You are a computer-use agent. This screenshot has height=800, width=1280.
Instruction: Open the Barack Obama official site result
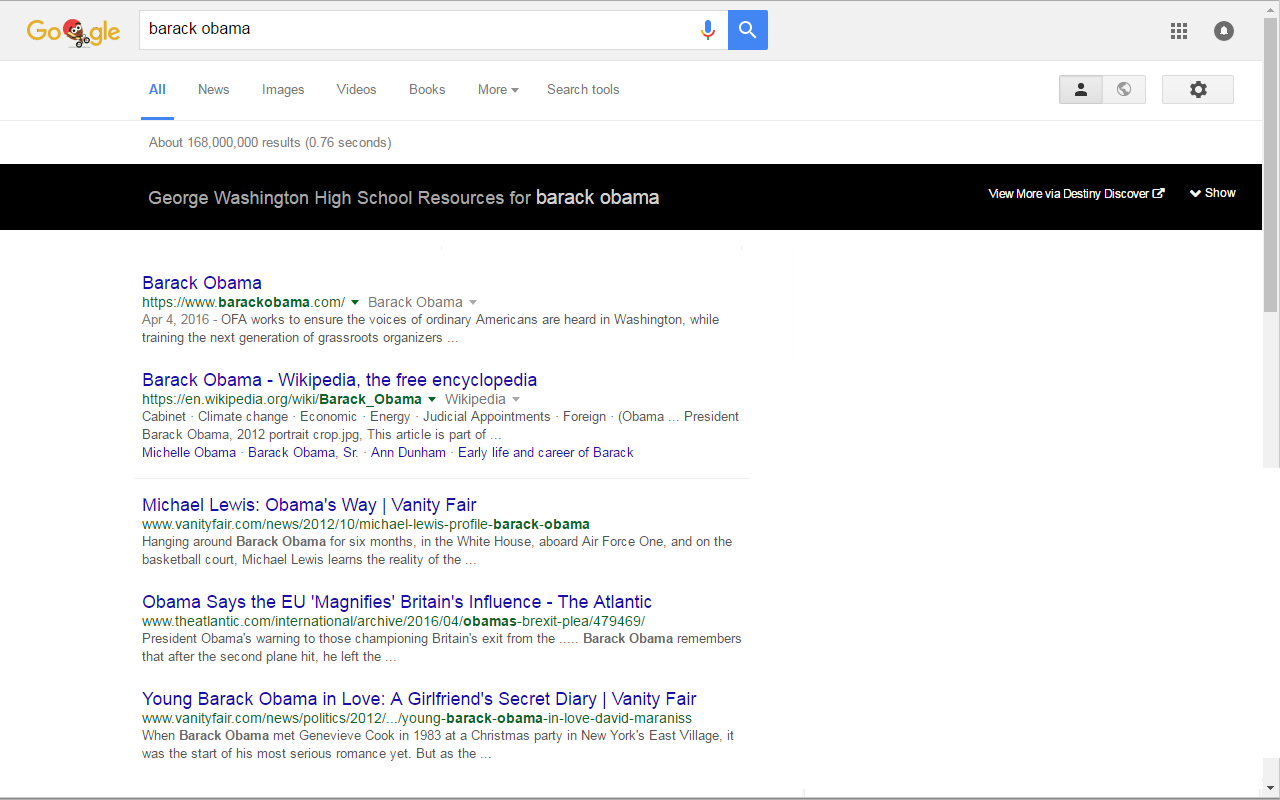[x=202, y=283]
